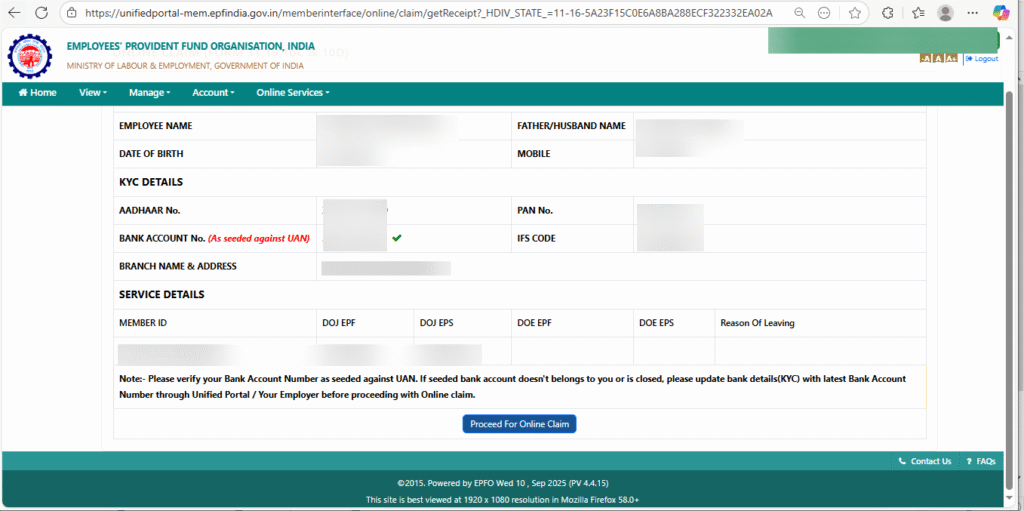Open the address bar three-dot circle icon
This screenshot has width=1024, height=511.
824,12
